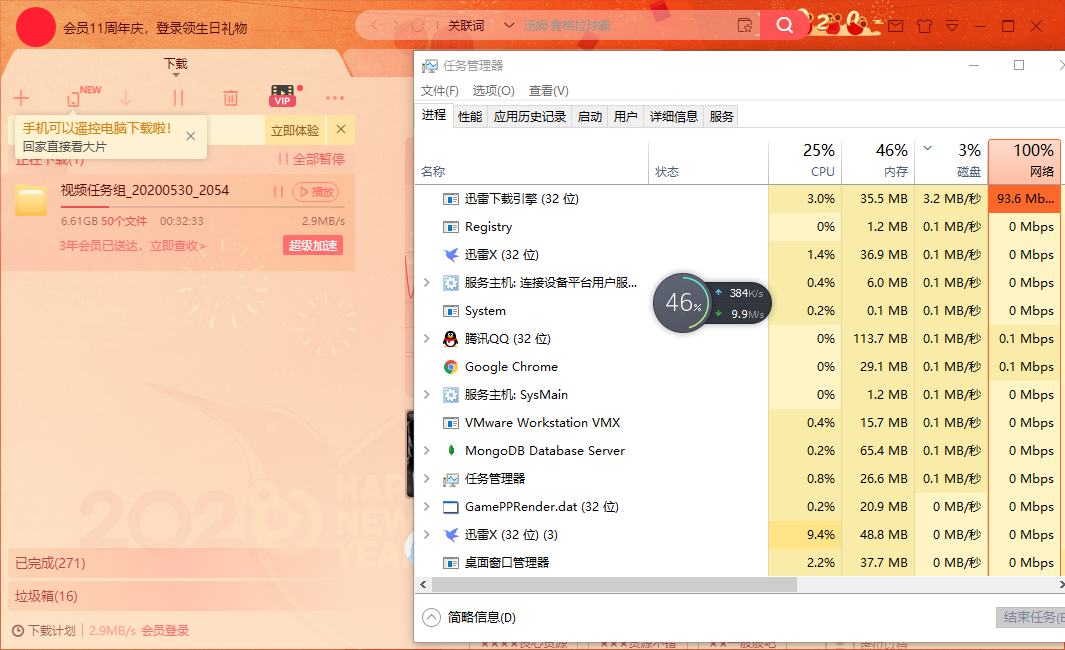This screenshot has width=1065, height=650.
Task: Click the 结束任务 button
Action: pos(1030,617)
